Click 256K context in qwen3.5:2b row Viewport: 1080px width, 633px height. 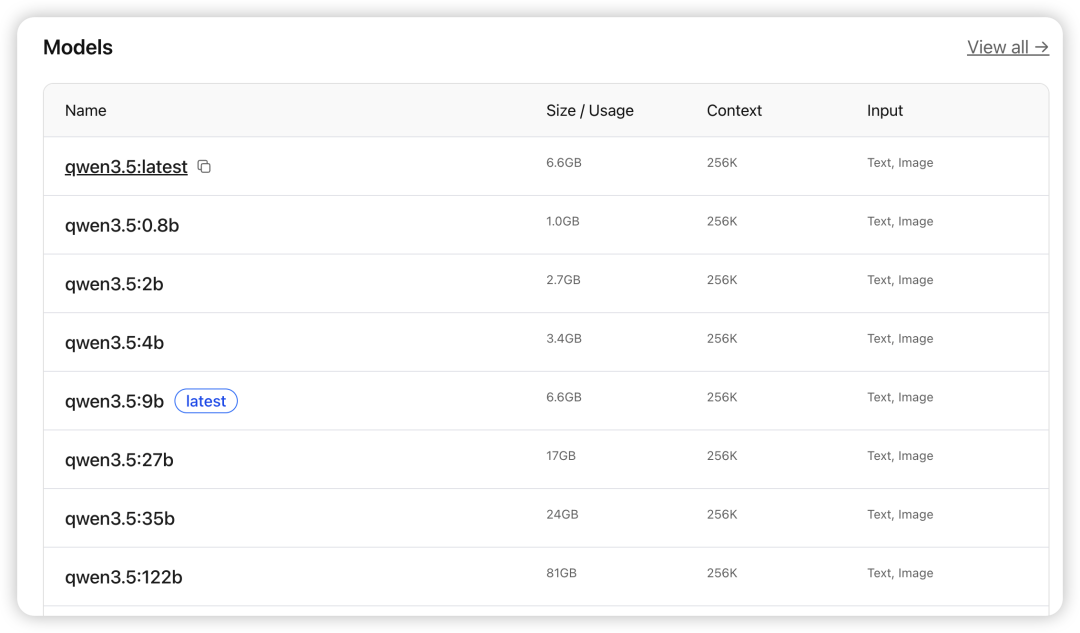[x=722, y=280]
